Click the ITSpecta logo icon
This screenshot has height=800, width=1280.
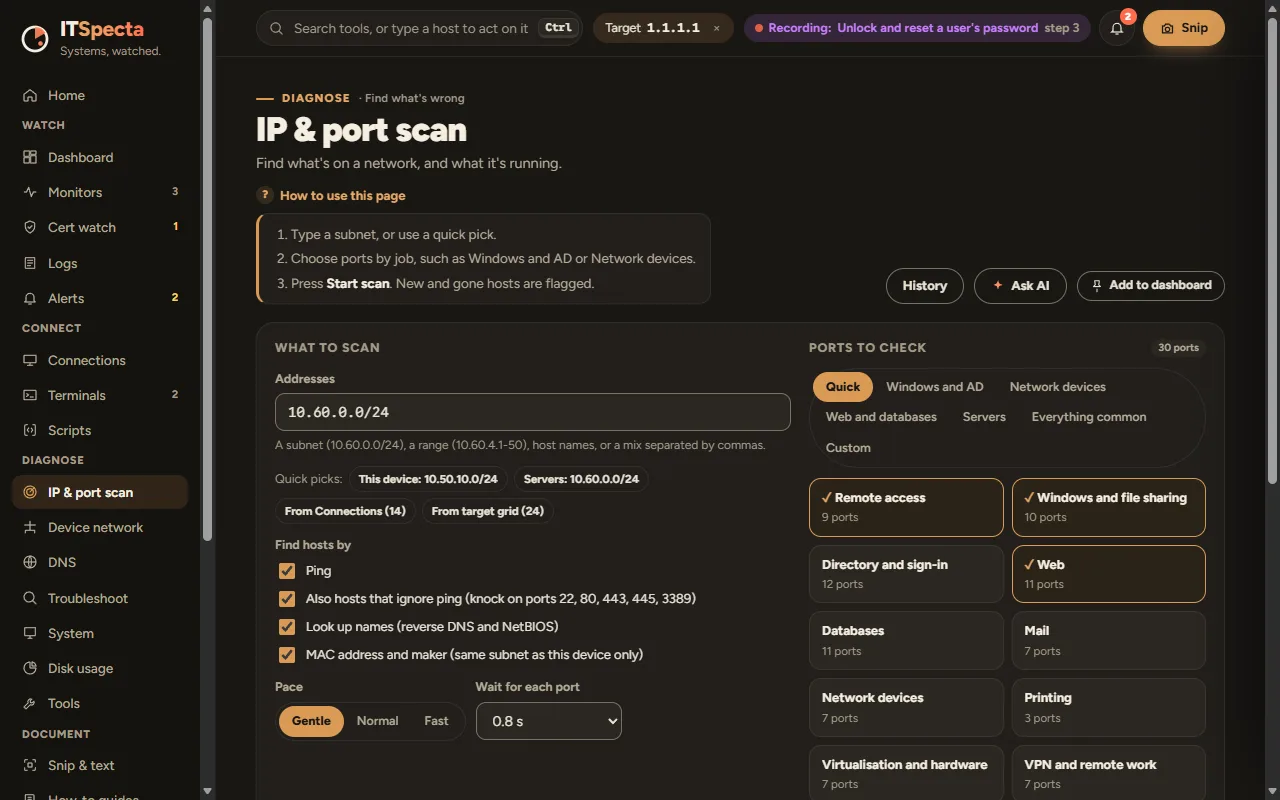click(x=35, y=38)
